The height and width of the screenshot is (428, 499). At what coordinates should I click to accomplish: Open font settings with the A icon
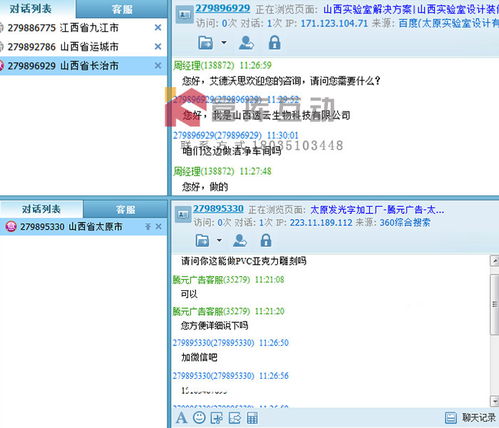(x=182, y=417)
